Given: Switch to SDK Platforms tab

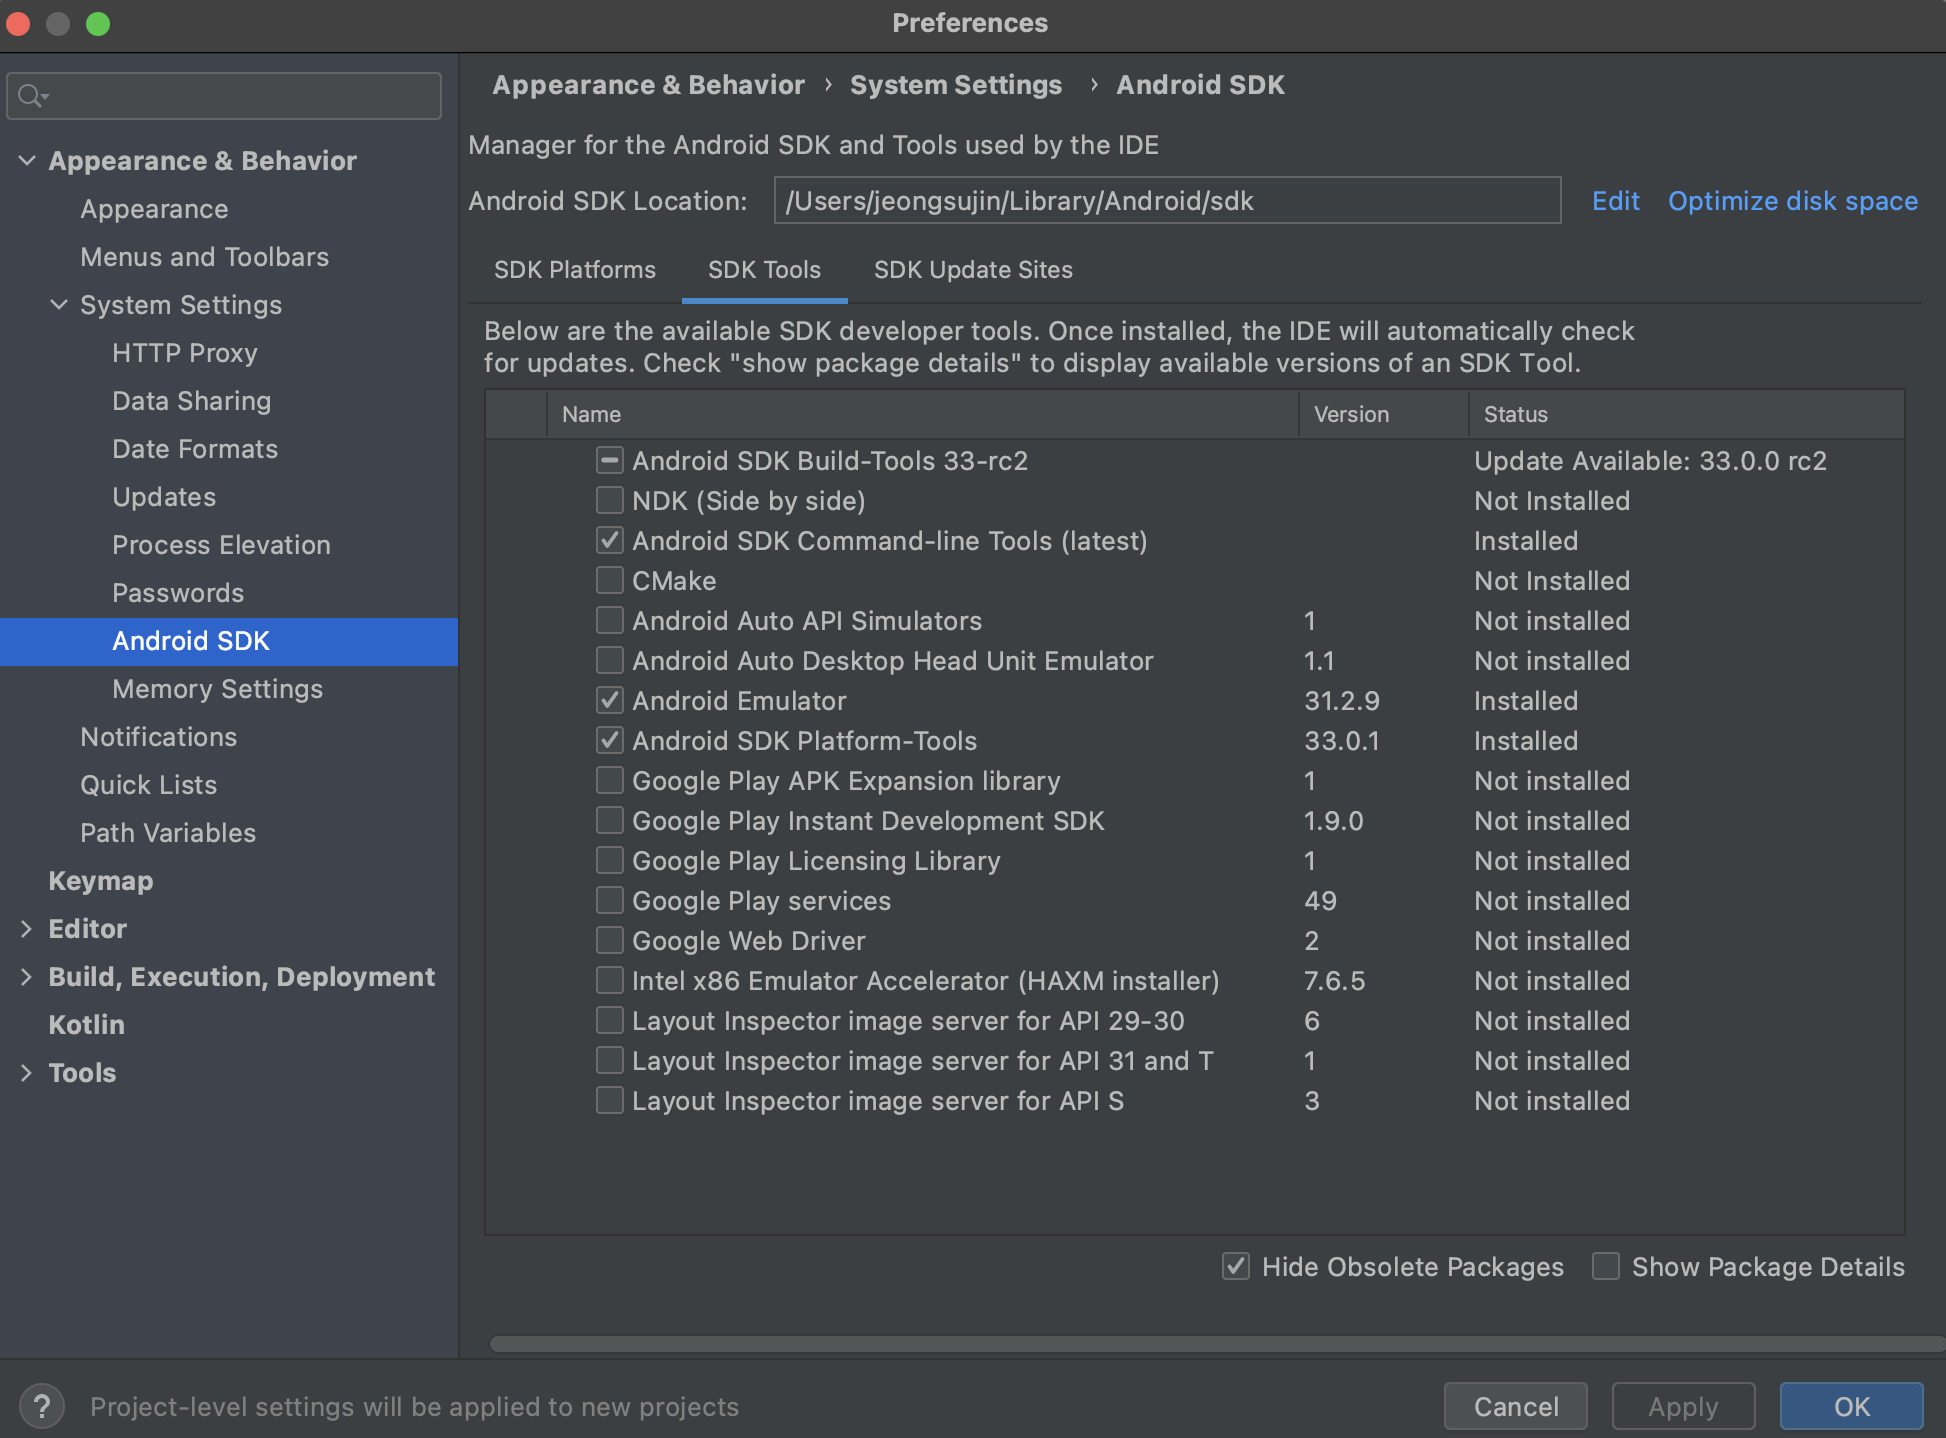Looking at the screenshot, I should click(575, 270).
